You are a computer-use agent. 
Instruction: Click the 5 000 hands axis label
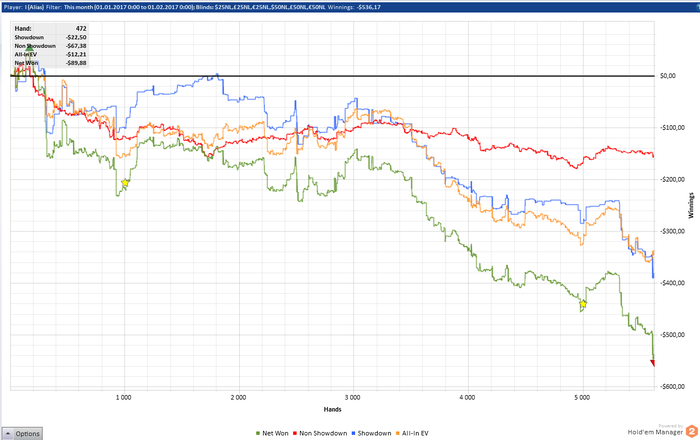point(582,398)
